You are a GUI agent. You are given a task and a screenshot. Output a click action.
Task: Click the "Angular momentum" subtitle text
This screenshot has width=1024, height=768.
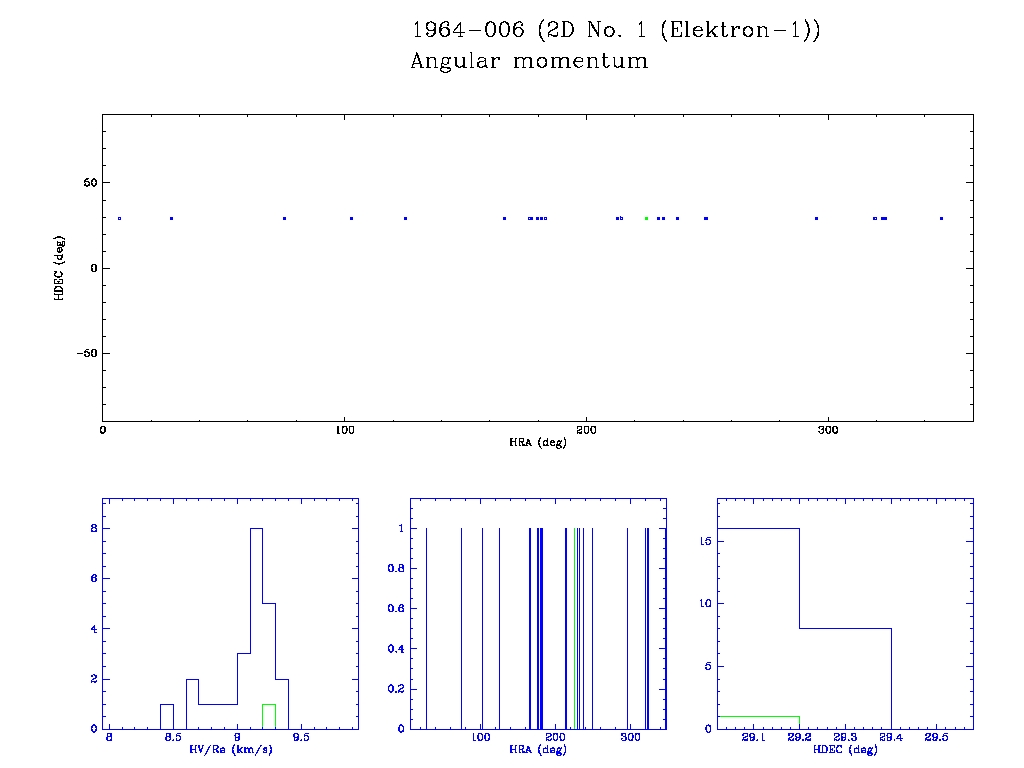pyautogui.click(x=529, y=62)
